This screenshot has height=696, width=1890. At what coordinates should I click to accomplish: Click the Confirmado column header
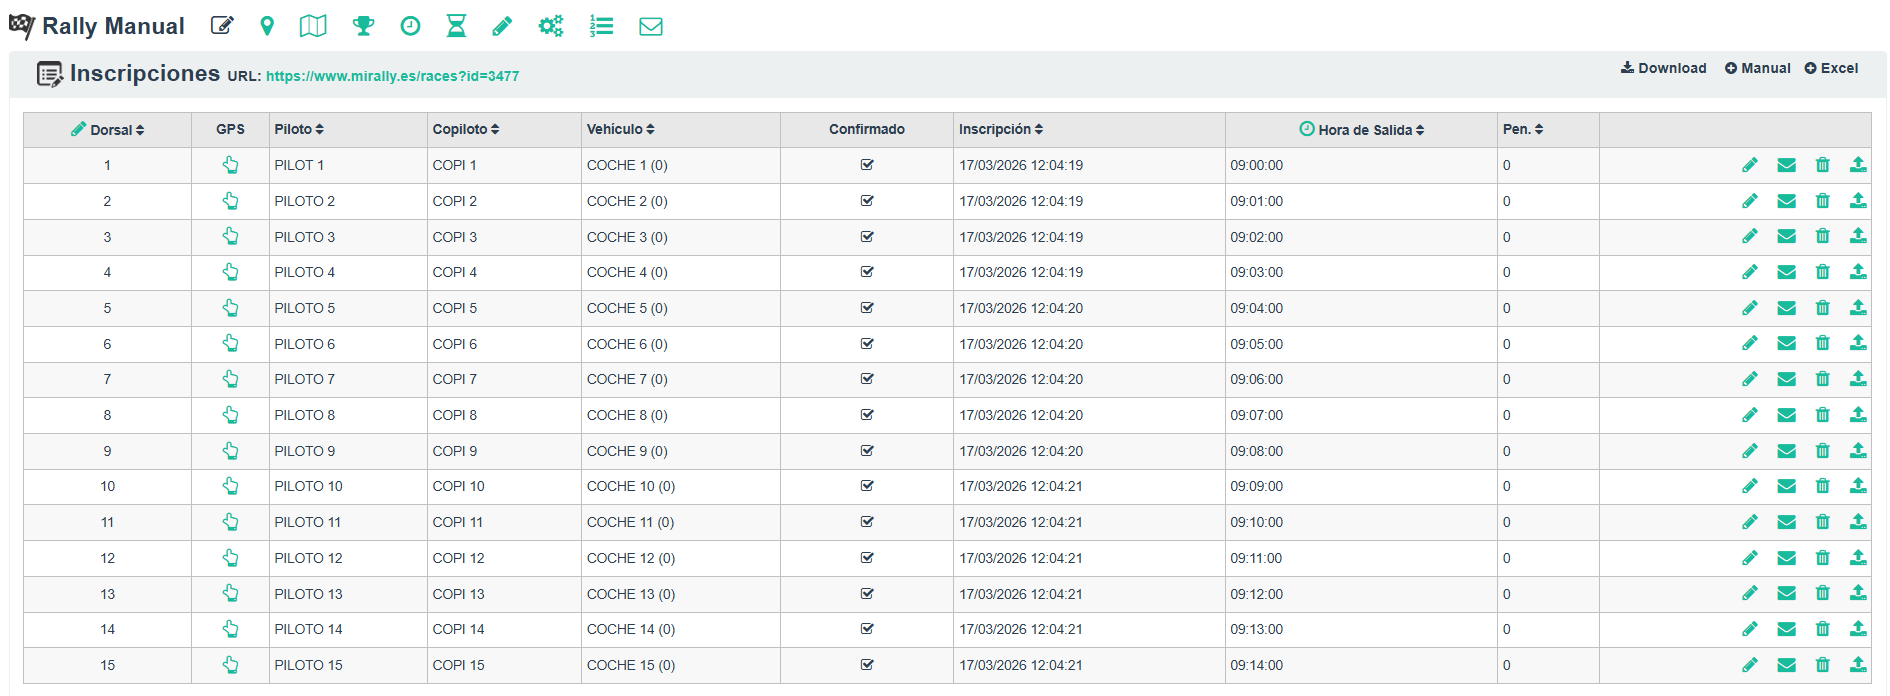[x=867, y=129]
